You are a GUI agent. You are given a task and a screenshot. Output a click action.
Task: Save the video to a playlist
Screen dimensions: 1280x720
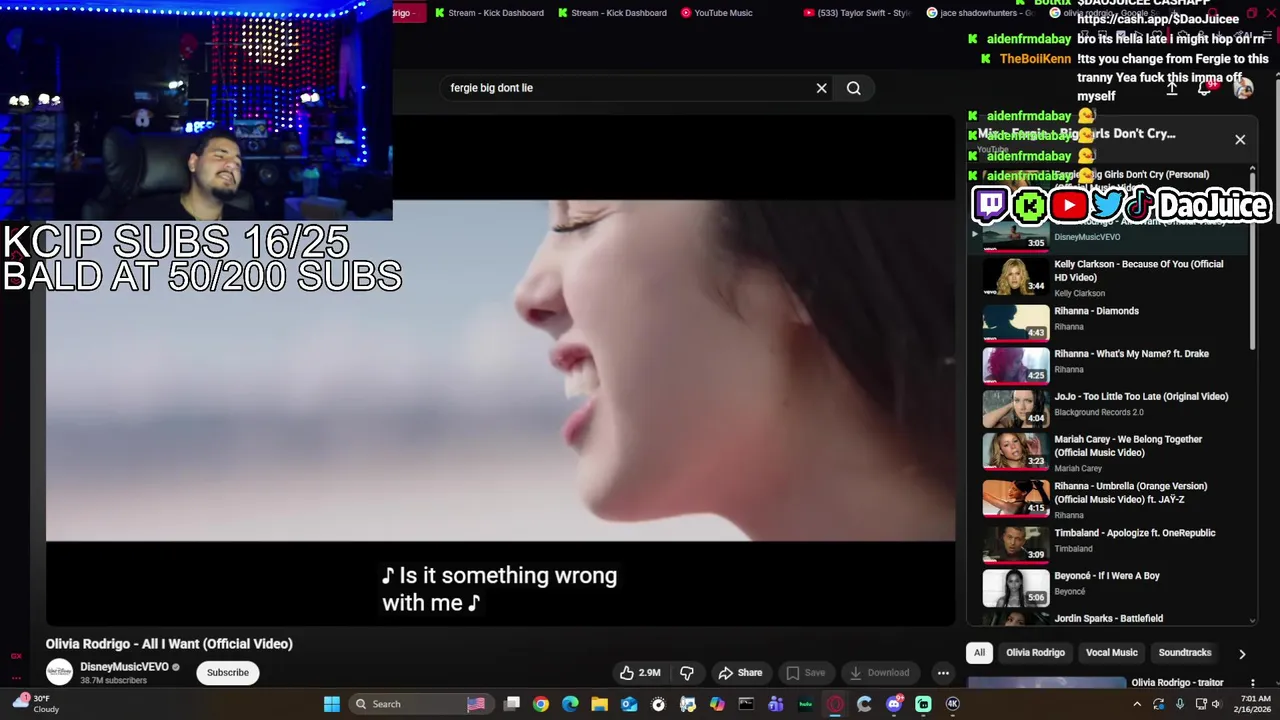tap(806, 673)
